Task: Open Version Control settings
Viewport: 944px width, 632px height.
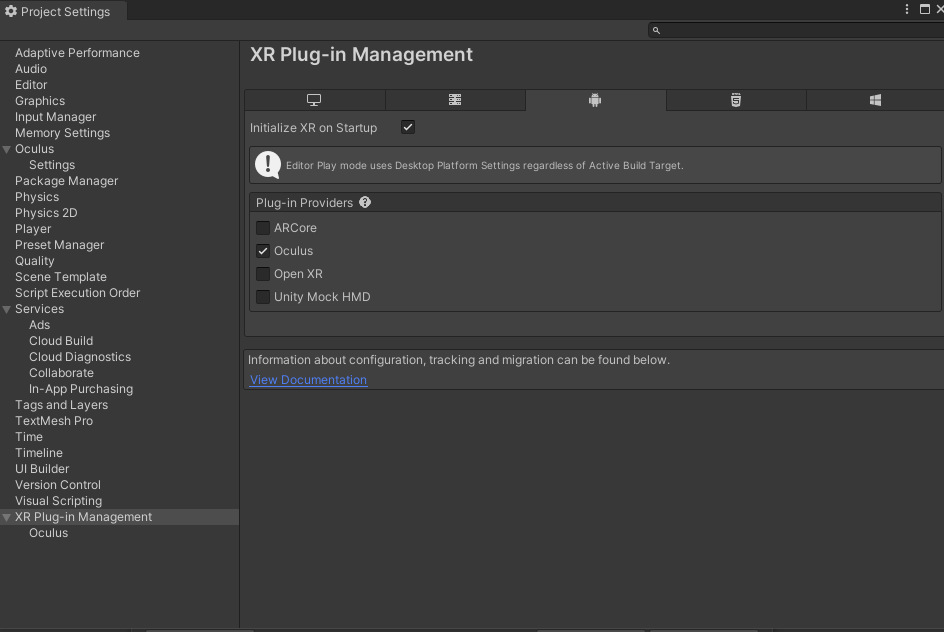Action: [x=58, y=485]
